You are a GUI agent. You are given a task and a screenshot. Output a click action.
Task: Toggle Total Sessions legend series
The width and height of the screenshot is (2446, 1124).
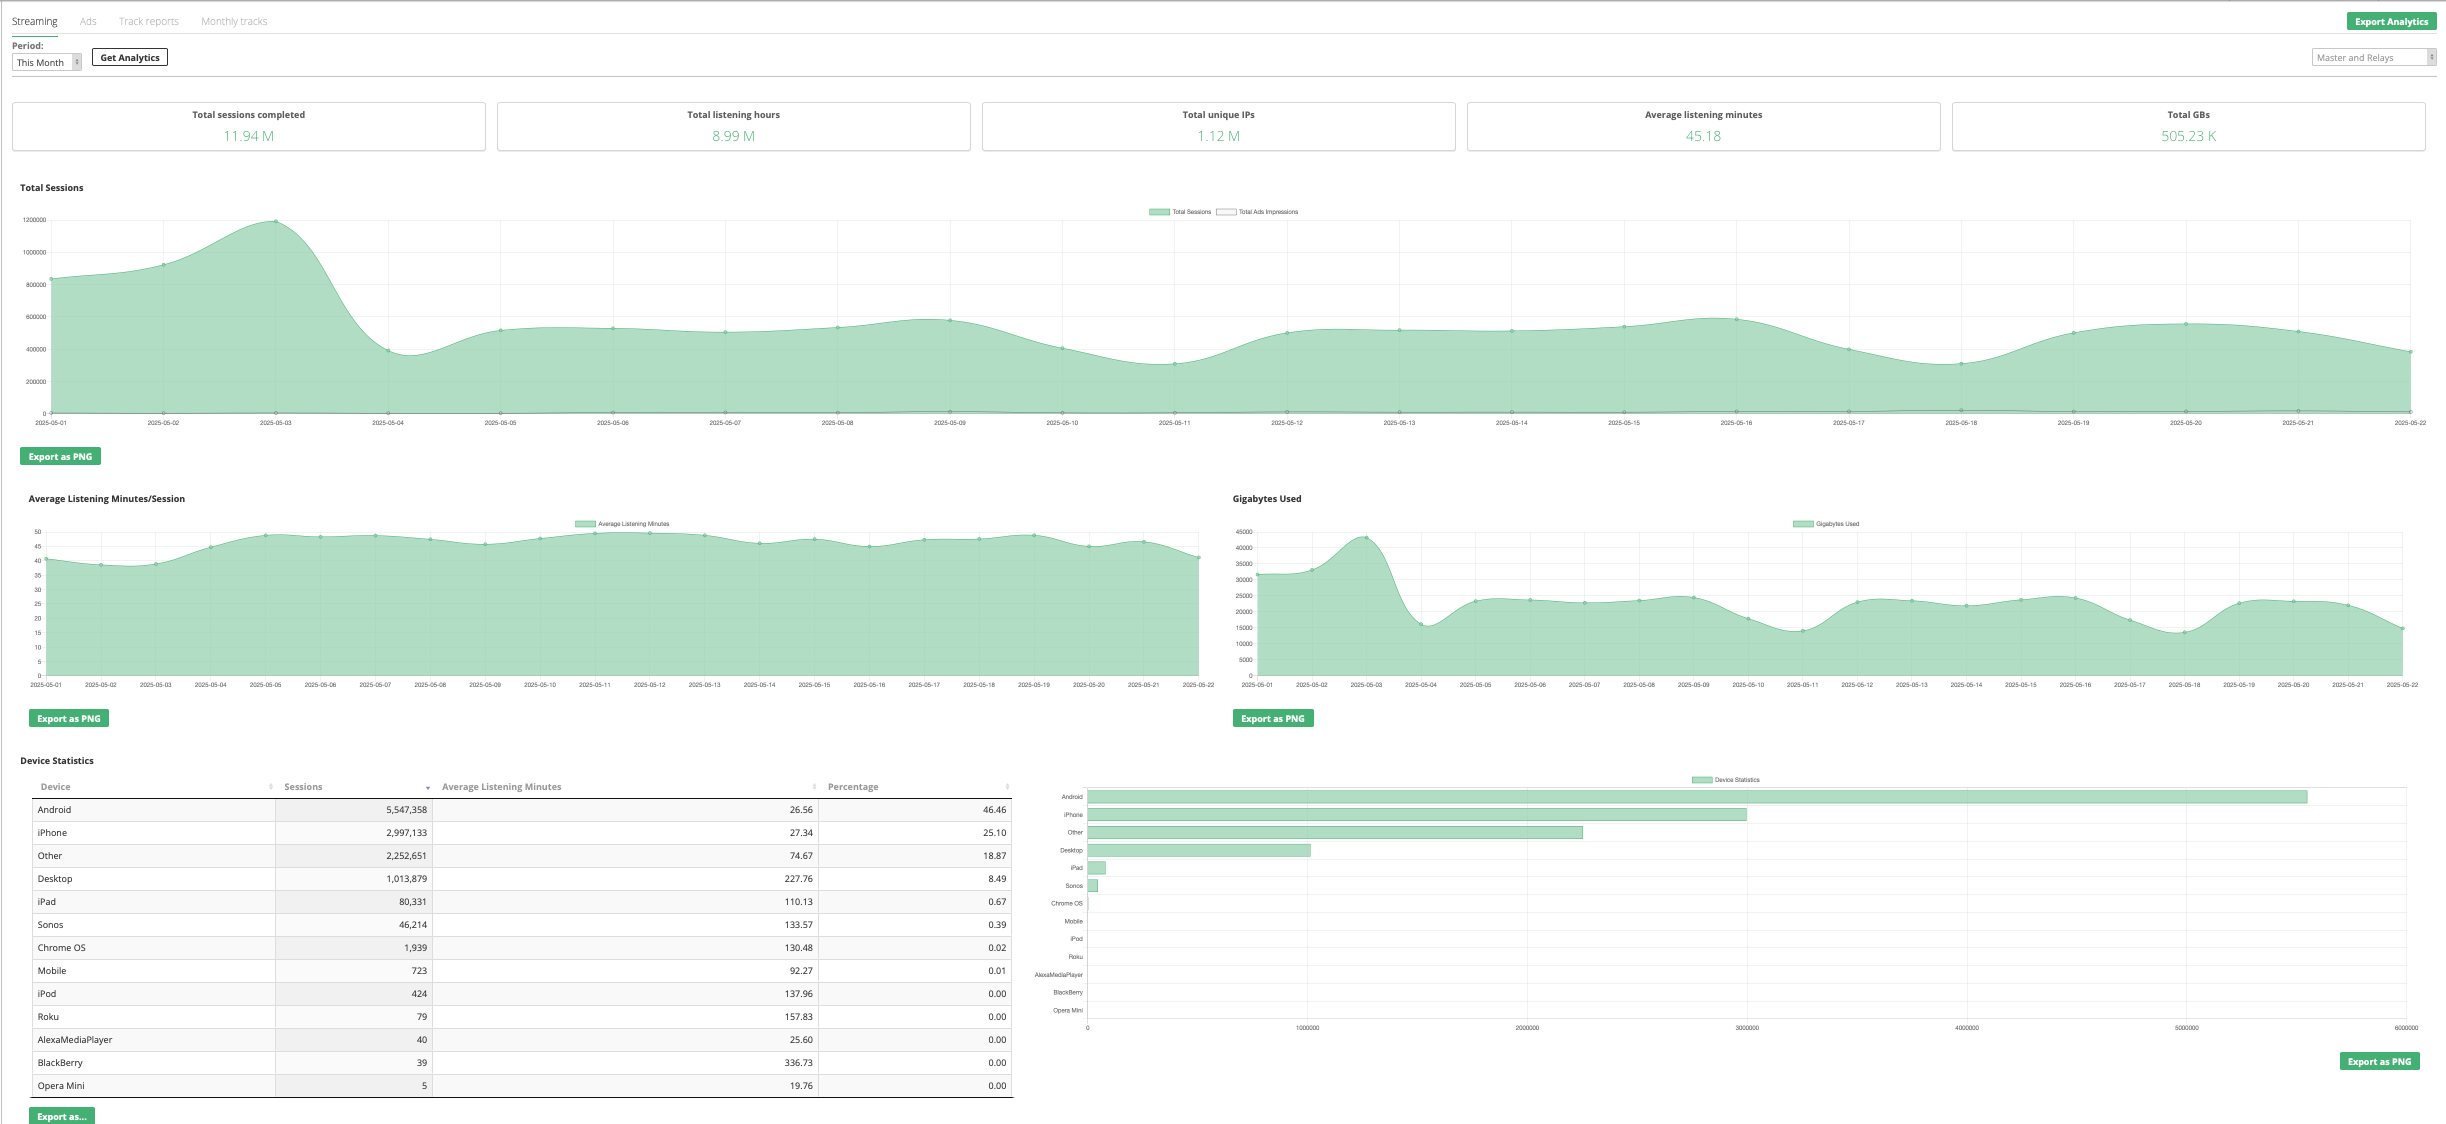click(x=1159, y=212)
